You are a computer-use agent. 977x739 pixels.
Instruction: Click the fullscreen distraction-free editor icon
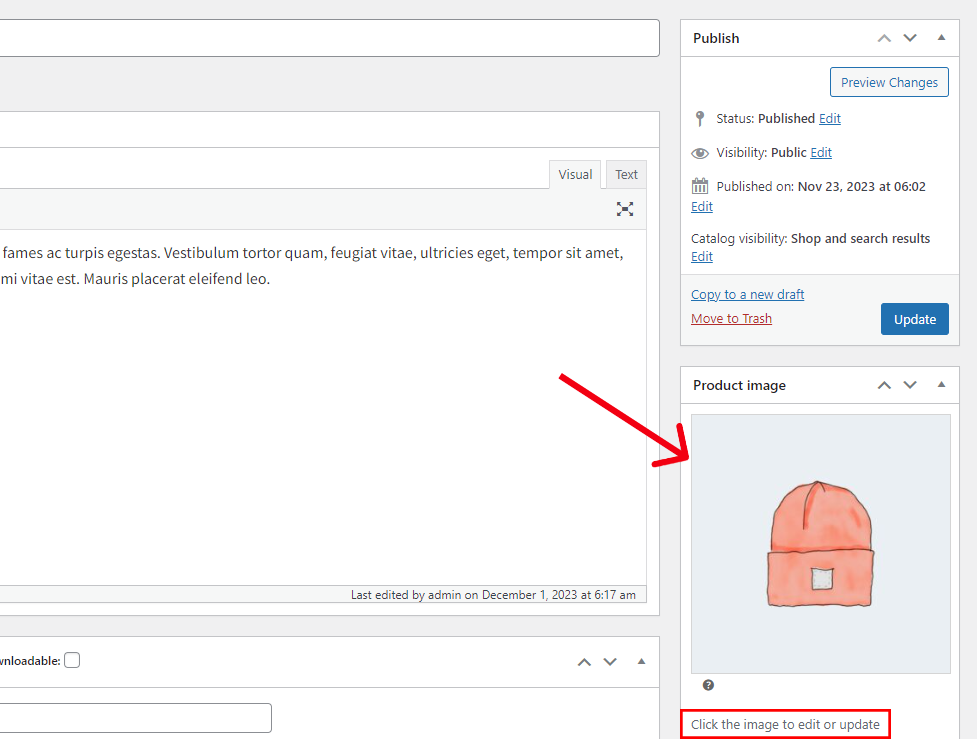pyautogui.click(x=625, y=209)
